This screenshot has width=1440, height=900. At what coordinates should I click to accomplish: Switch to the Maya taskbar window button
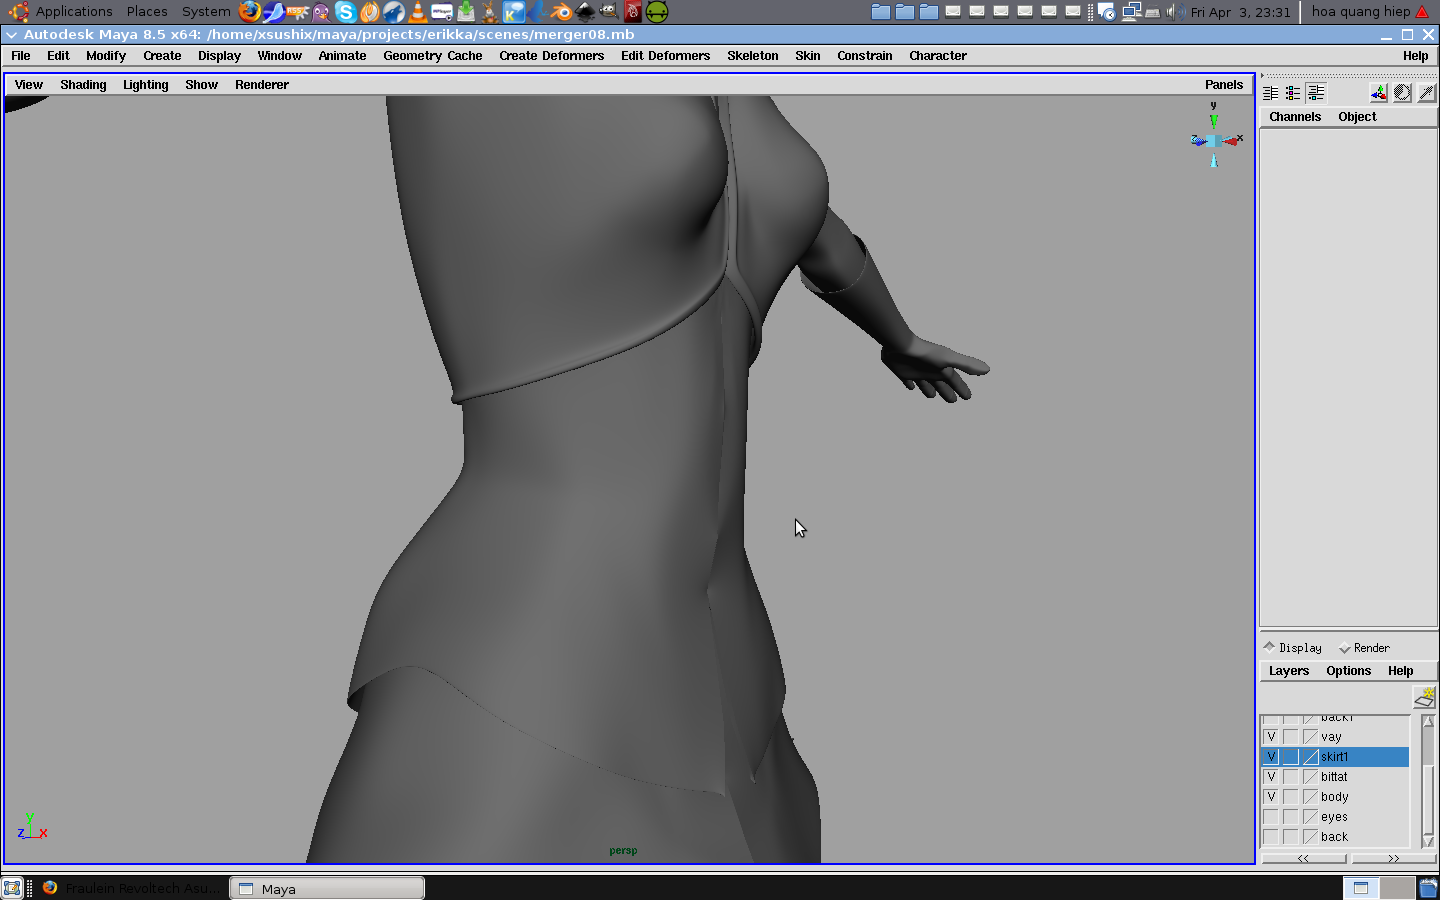coord(328,888)
